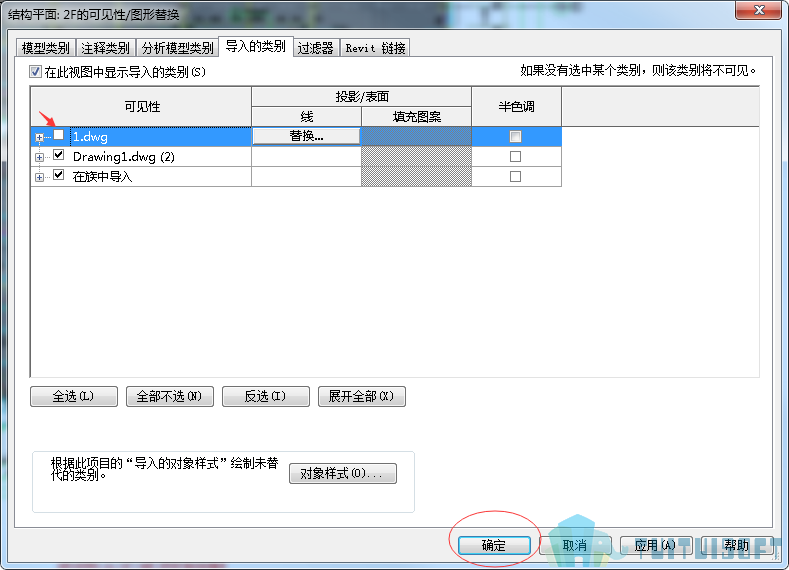Image resolution: width=789 pixels, height=570 pixels.
Task: Enable halftone for the 1.dwg row
Action: pos(515,136)
